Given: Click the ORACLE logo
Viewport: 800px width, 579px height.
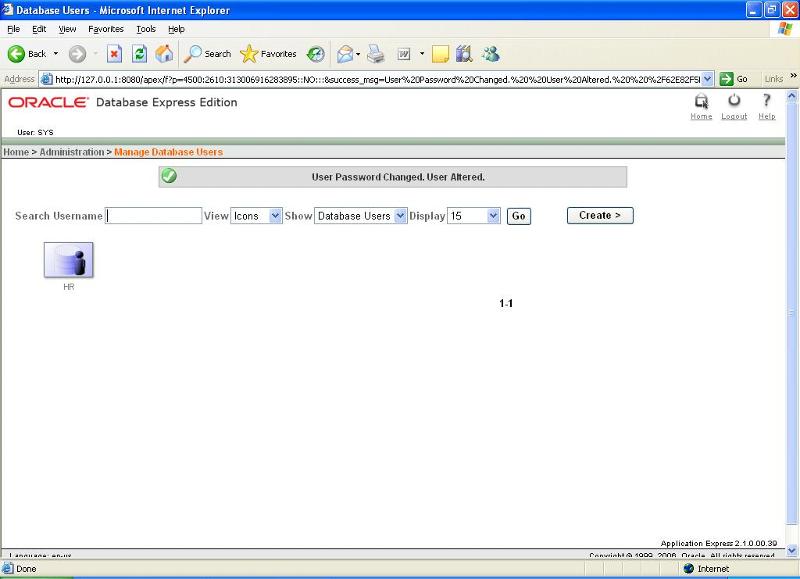Looking at the screenshot, I should (x=48, y=103).
